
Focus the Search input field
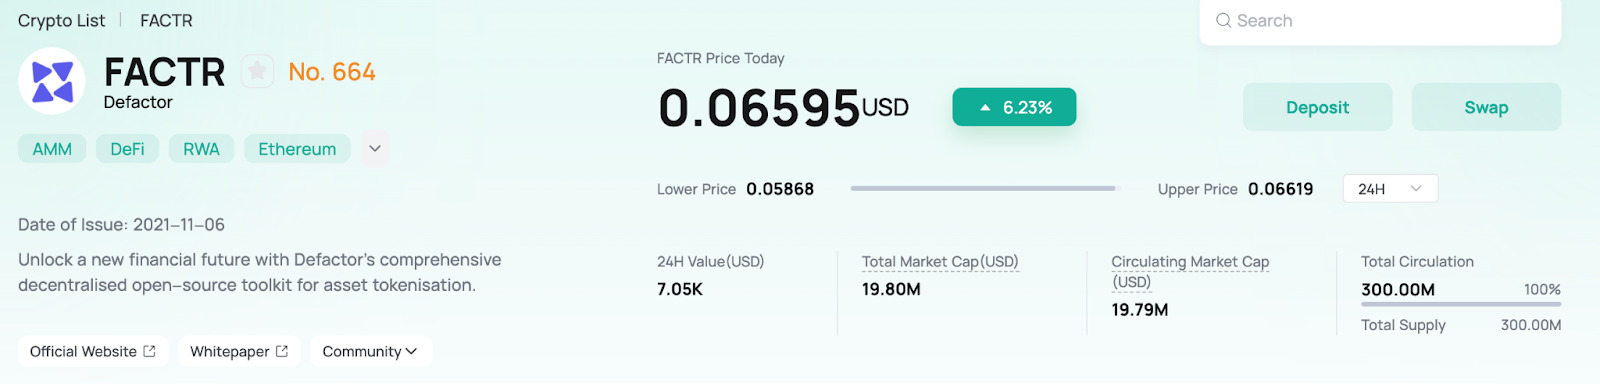point(1380,21)
